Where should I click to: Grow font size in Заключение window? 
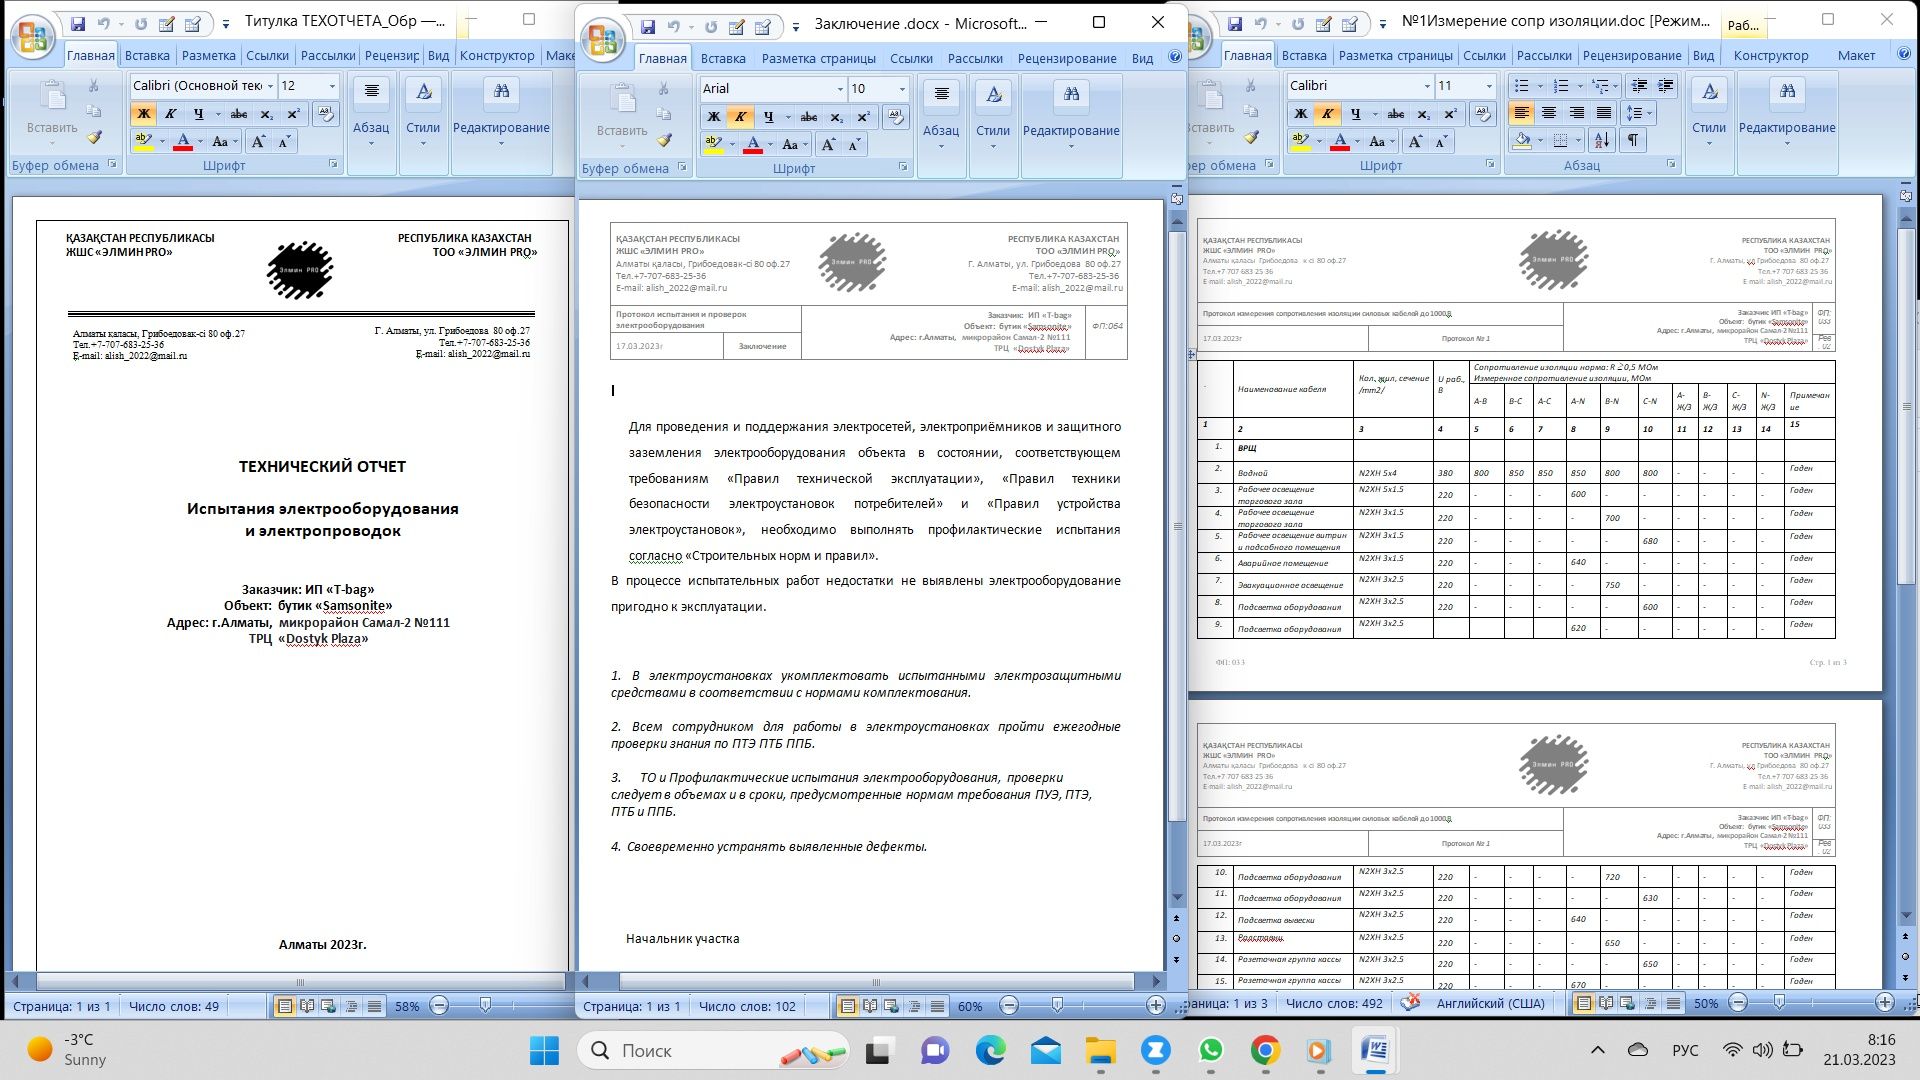828,145
